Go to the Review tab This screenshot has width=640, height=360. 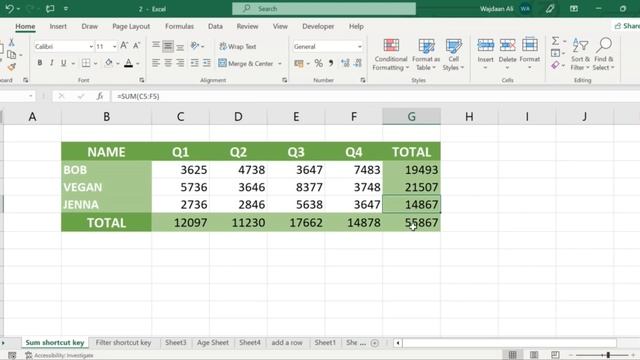247,26
